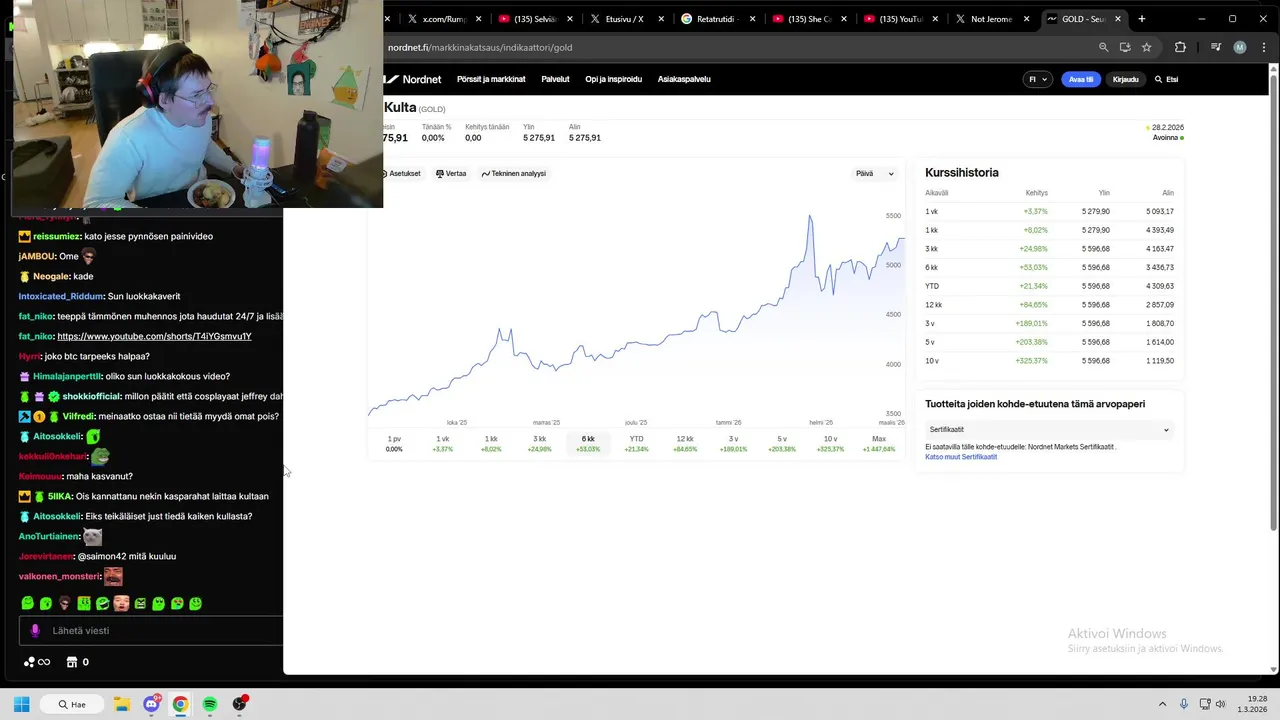Open Spotify from taskbar

[x=210, y=704]
